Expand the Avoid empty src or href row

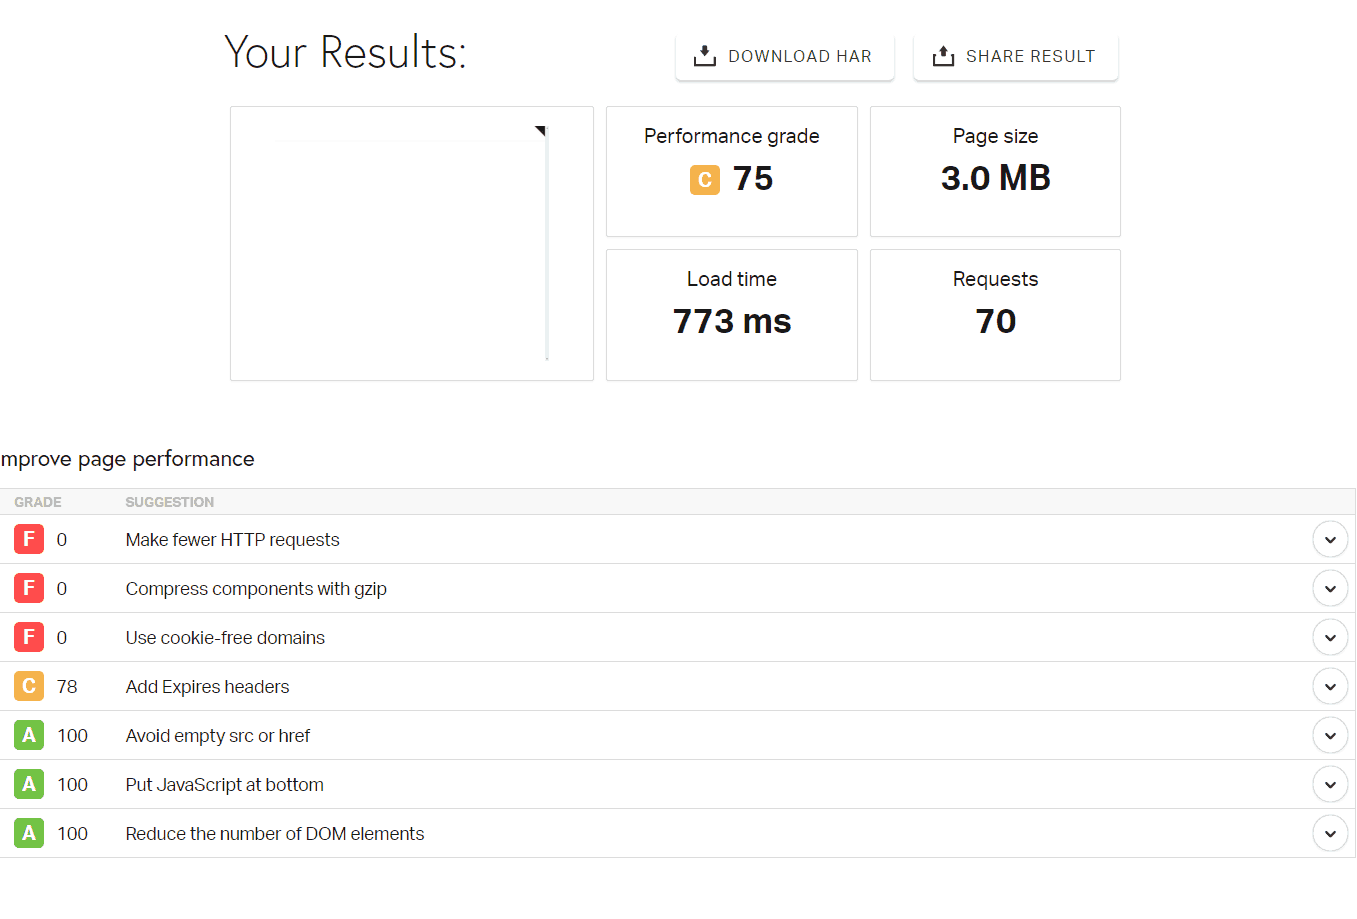(1330, 735)
